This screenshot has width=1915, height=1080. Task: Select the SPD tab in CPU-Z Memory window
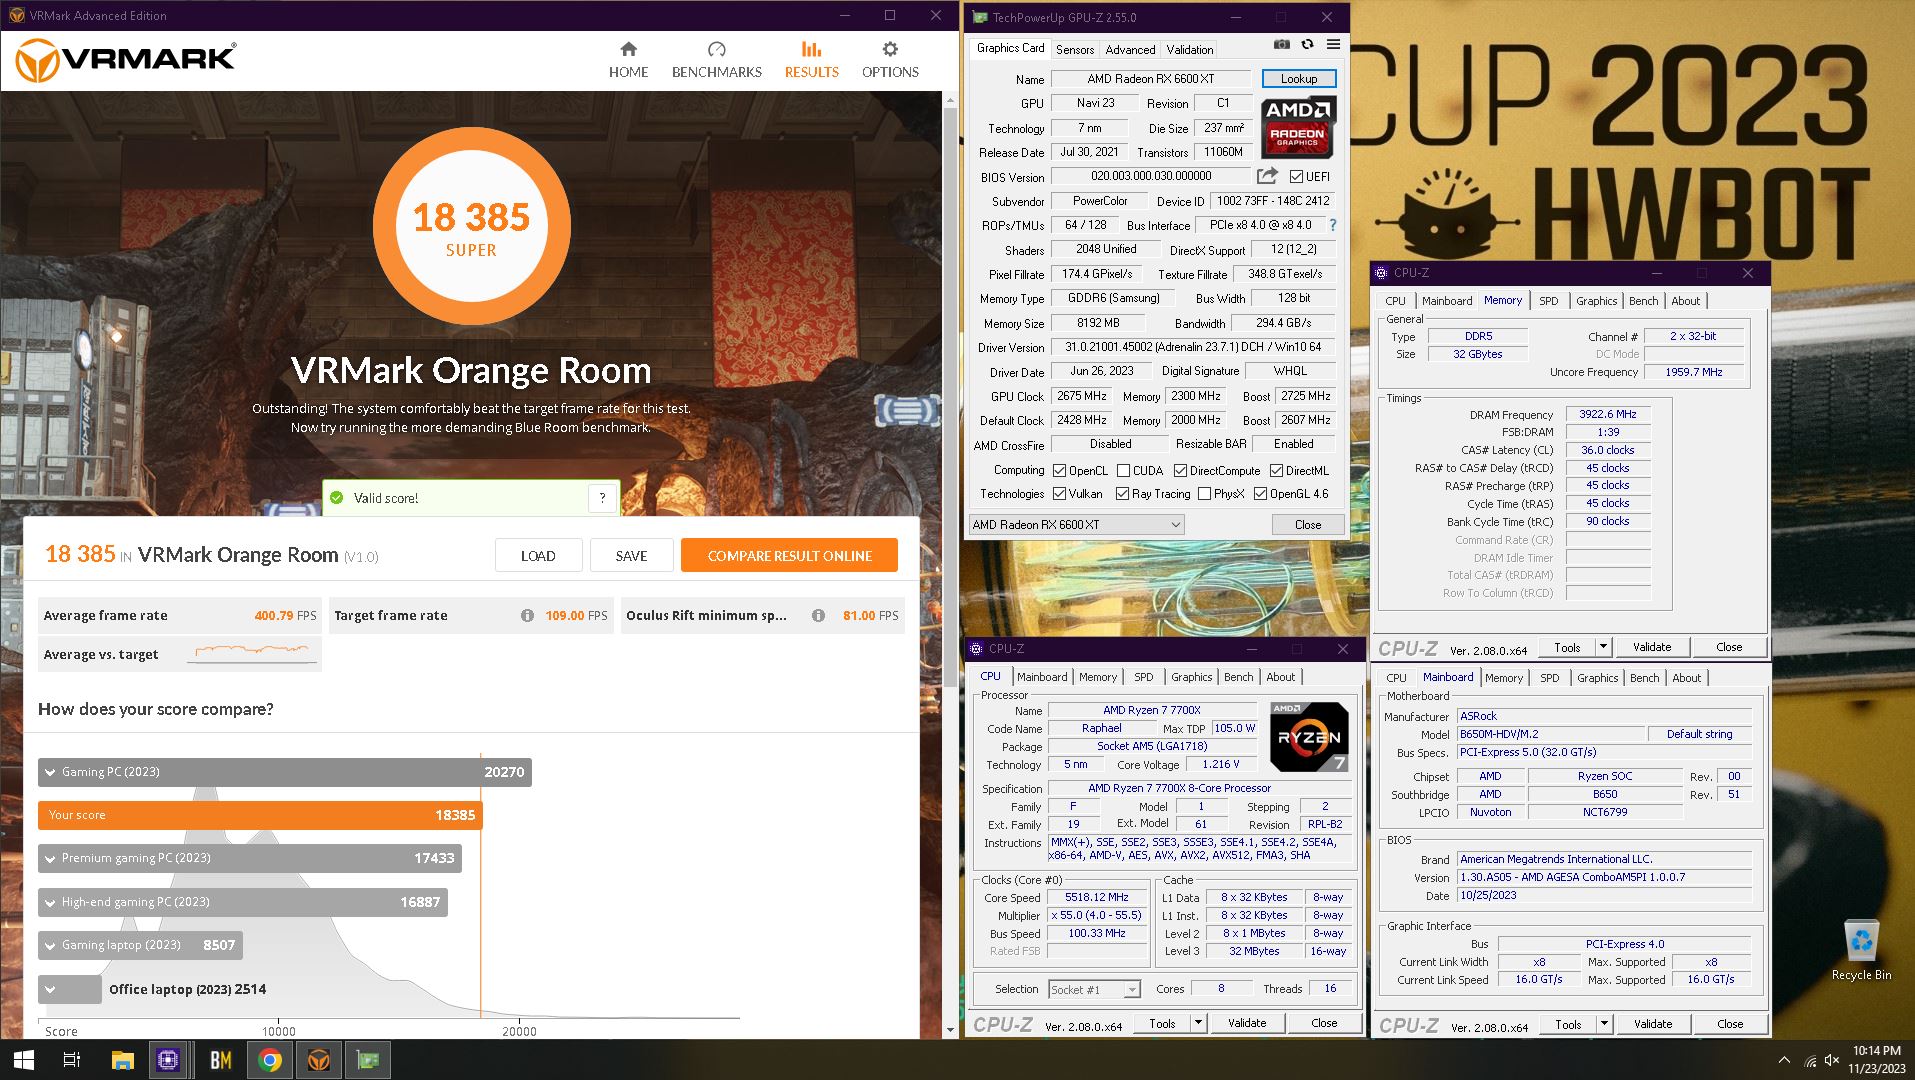click(x=1548, y=301)
